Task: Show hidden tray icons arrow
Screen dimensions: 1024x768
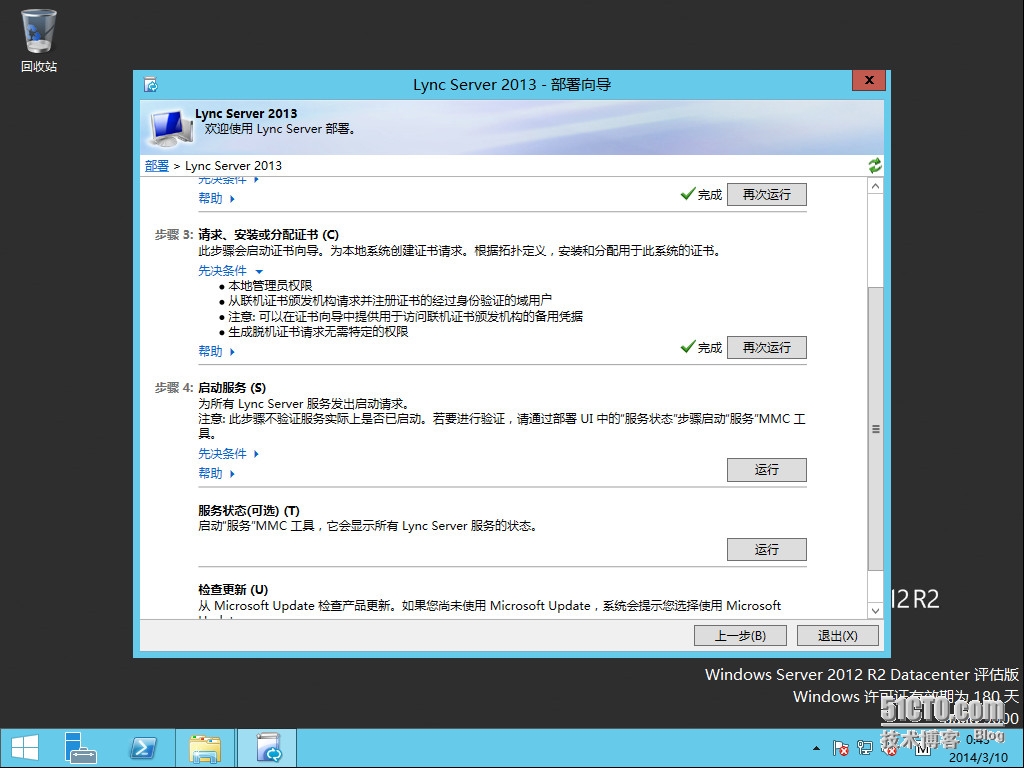Action: click(816, 748)
